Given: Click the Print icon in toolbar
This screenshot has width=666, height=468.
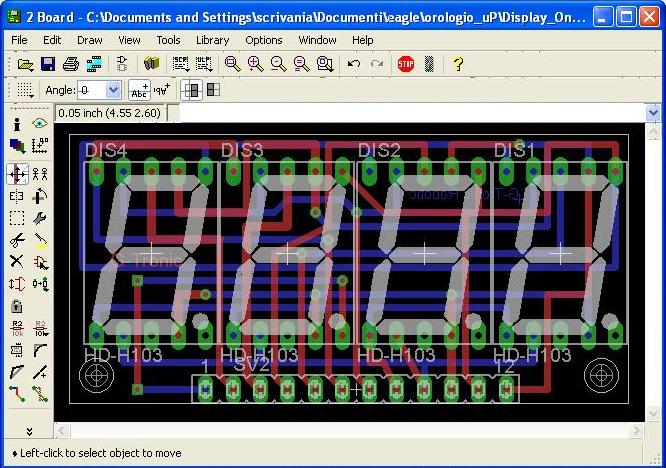Looking at the screenshot, I should [71, 64].
